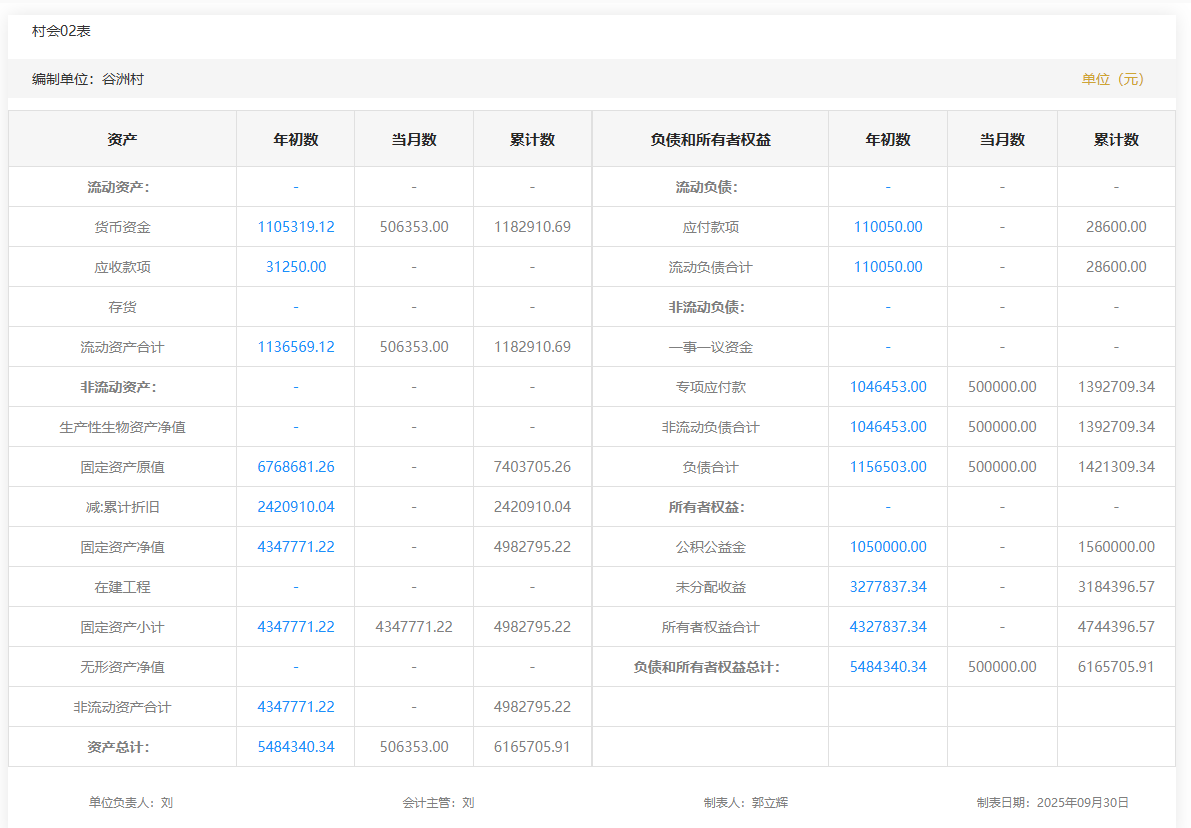Open the 减:累计折旧 年初数 blue link

tap(296, 507)
